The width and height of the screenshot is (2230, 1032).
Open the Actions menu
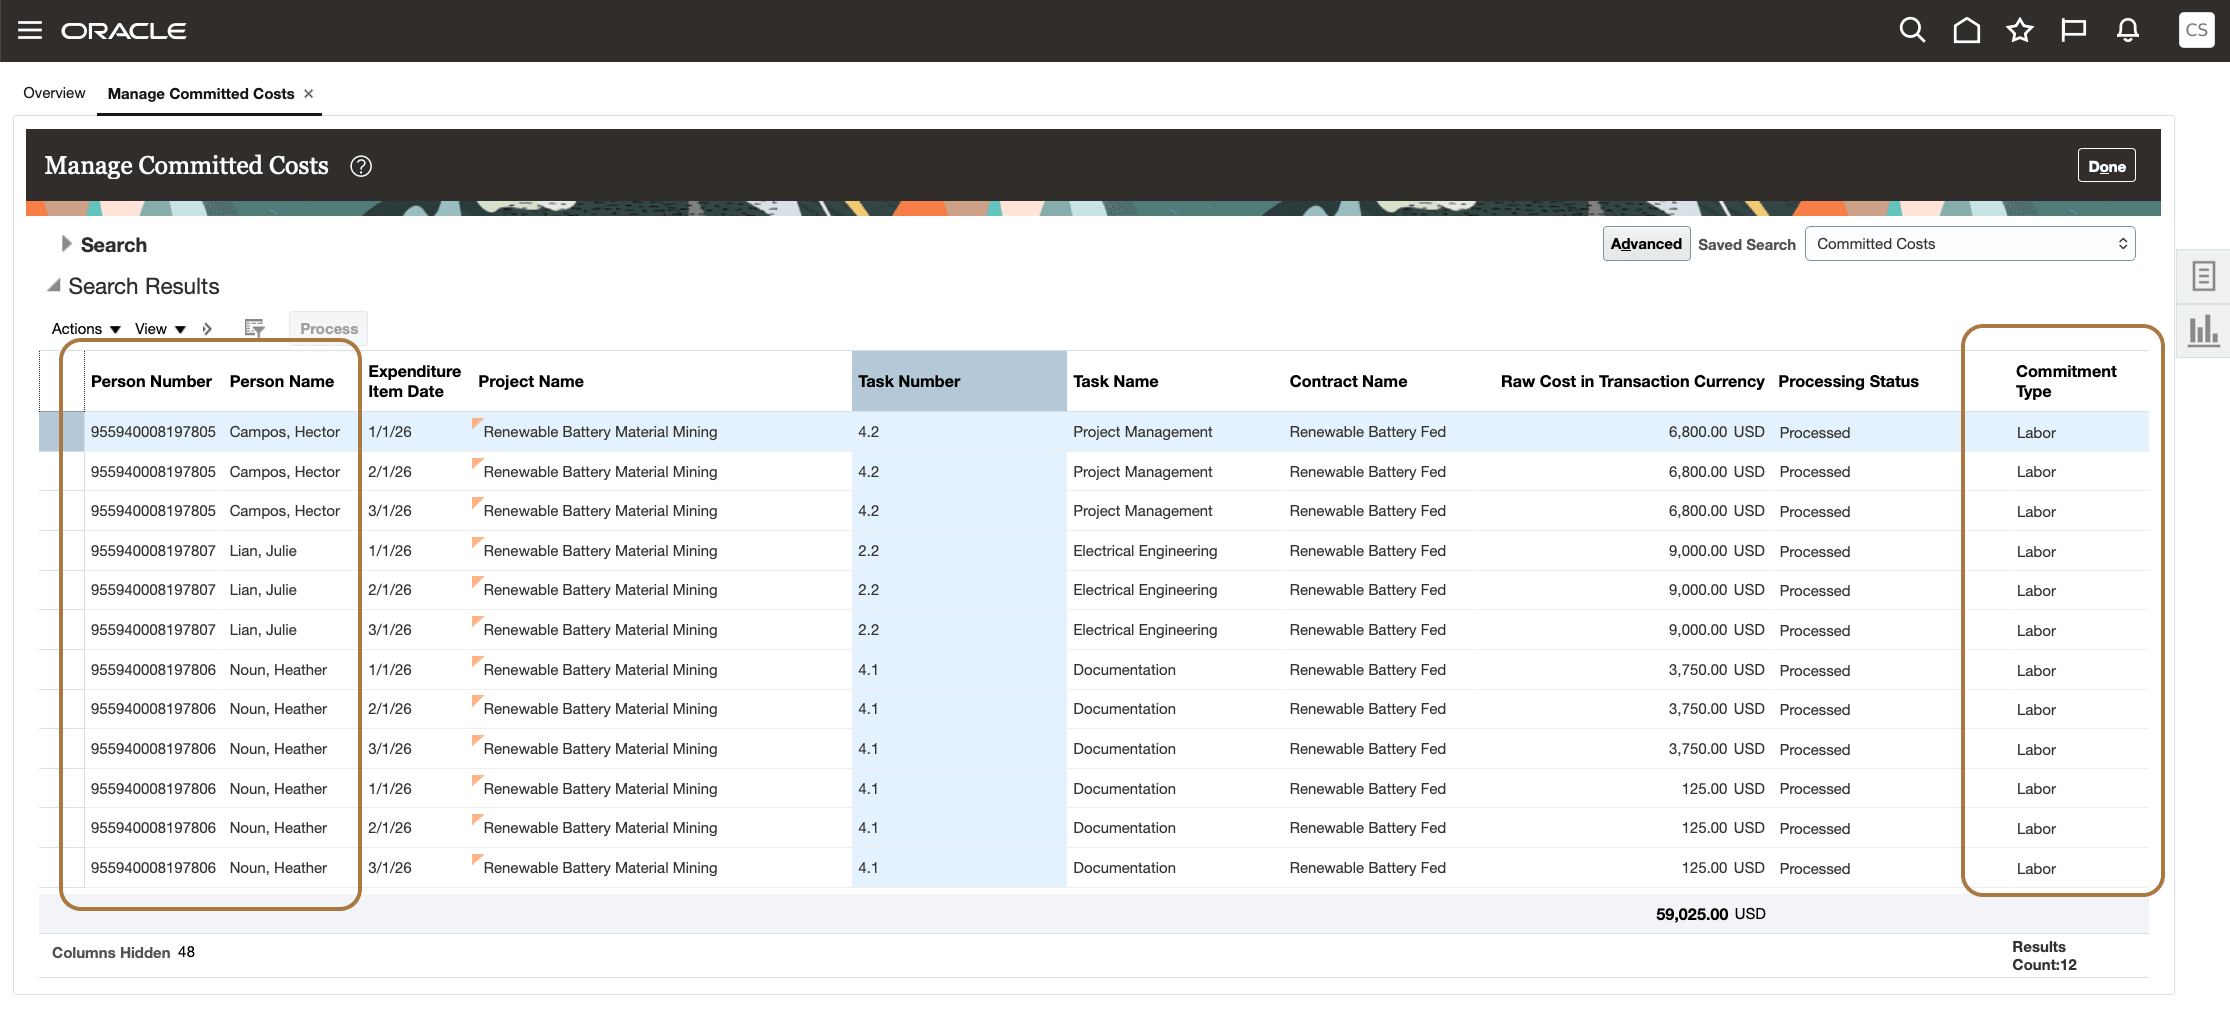pyautogui.click(x=86, y=329)
